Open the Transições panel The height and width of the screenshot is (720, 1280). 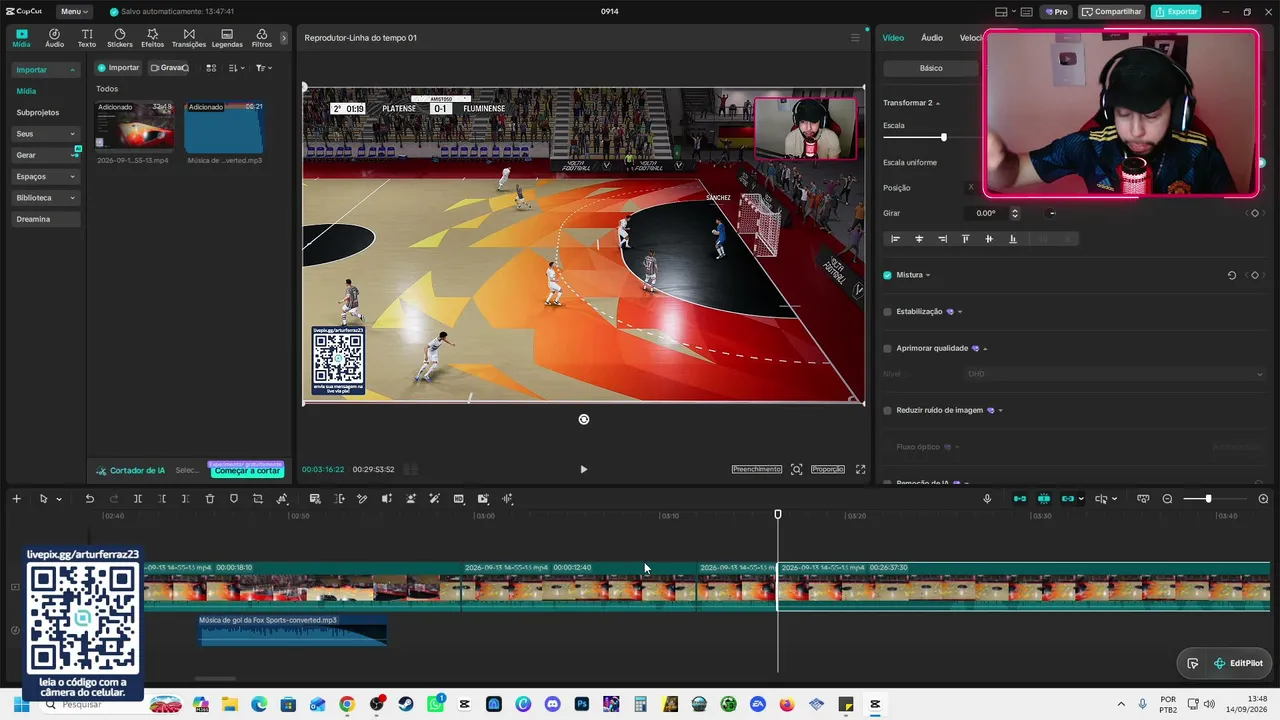188,38
